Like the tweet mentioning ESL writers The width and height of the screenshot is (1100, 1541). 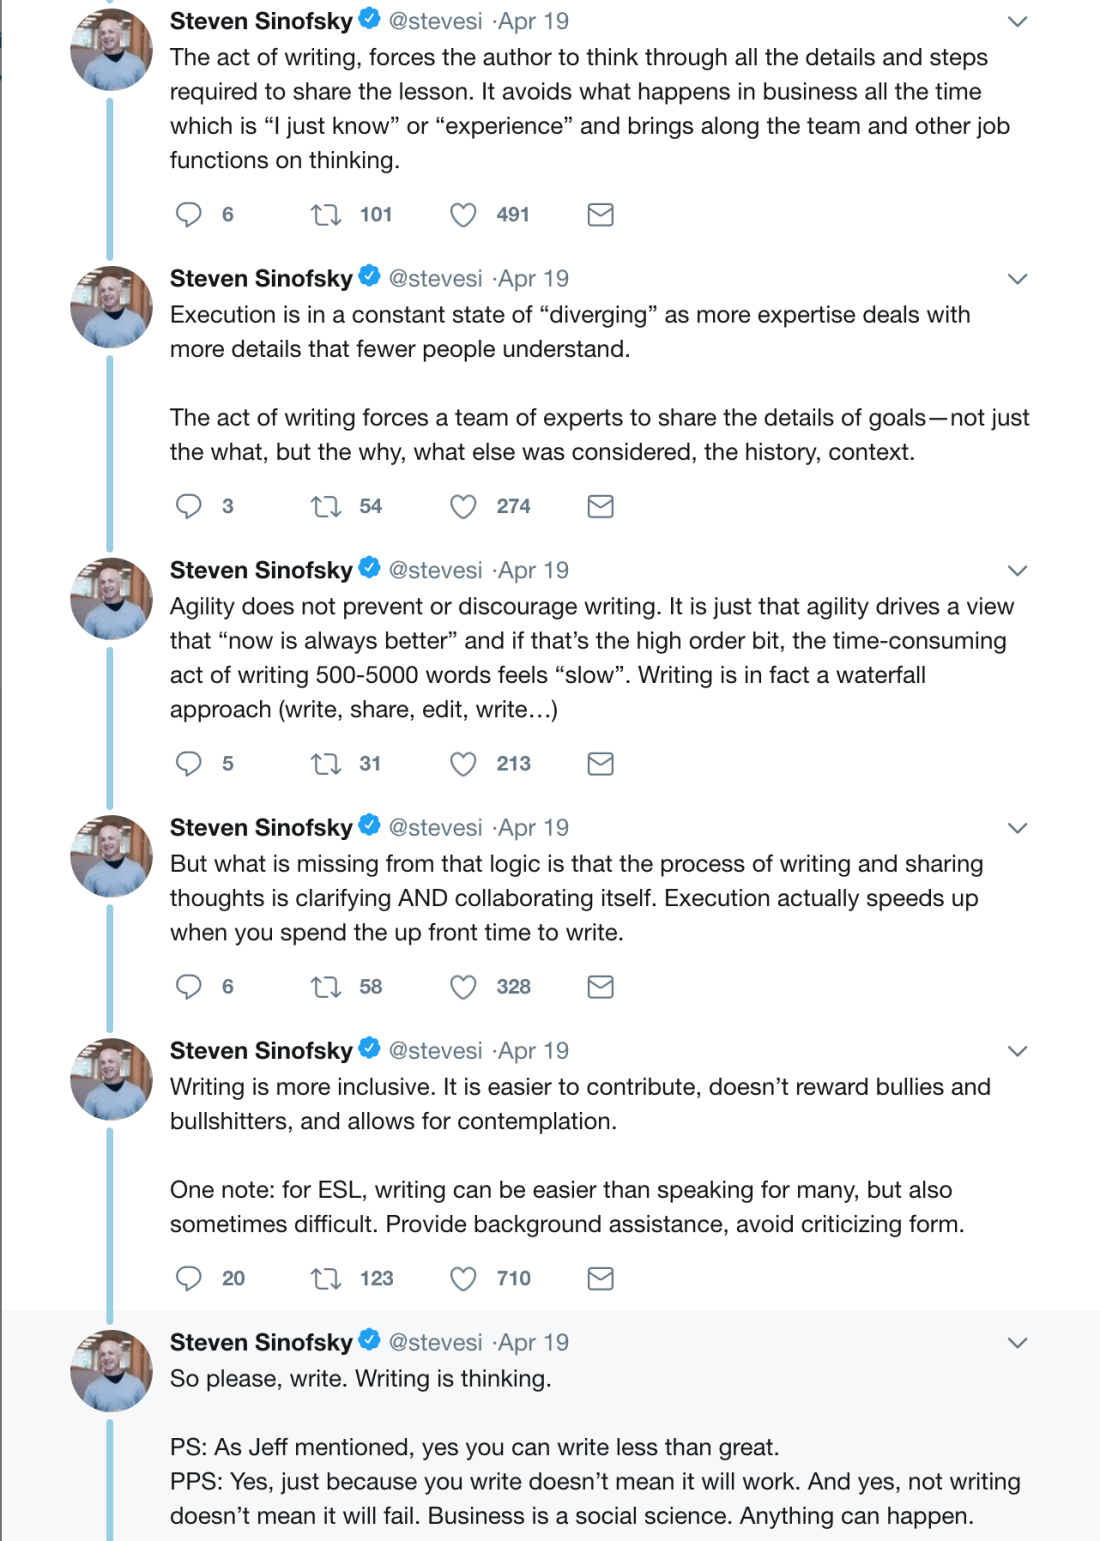coord(463,1278)
